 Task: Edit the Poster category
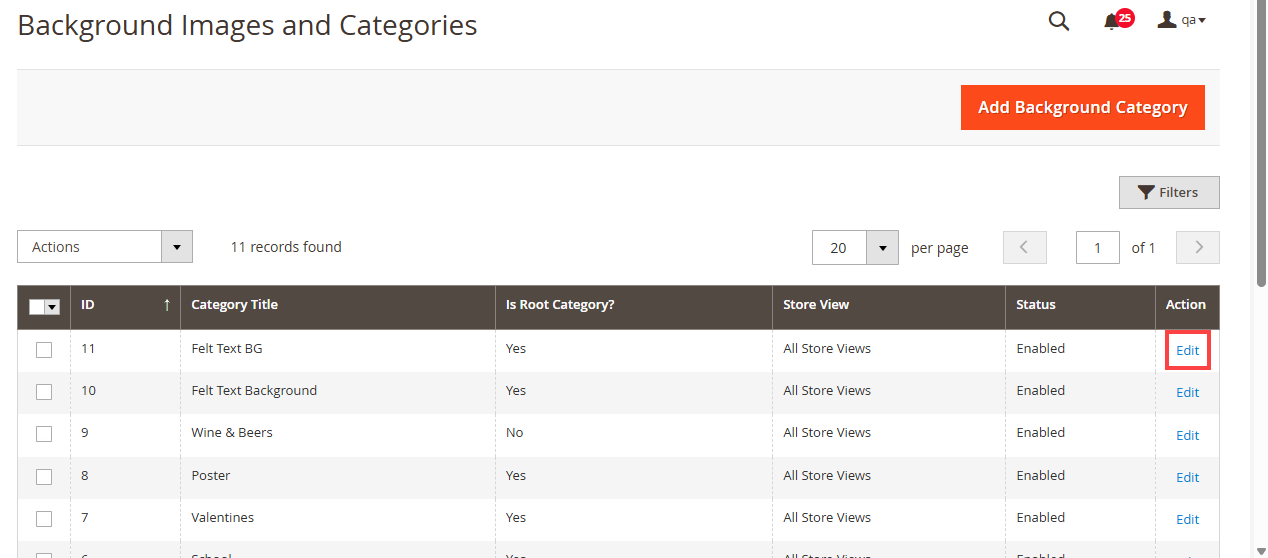(1187, 477)
